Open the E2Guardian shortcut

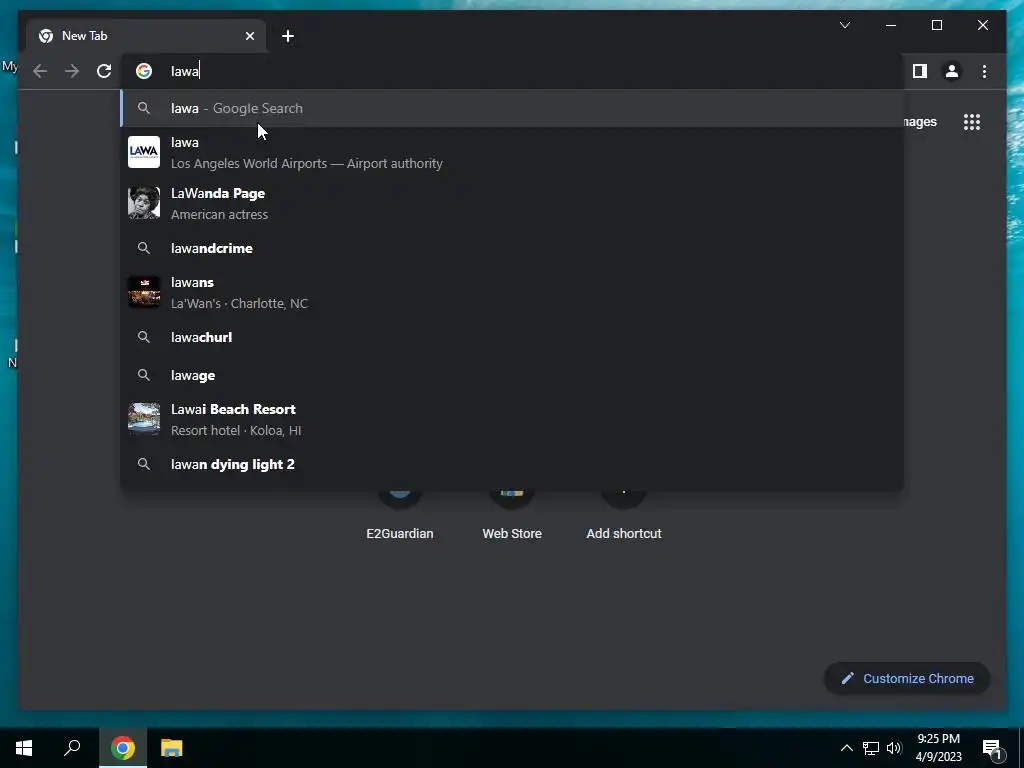[400, 516]
